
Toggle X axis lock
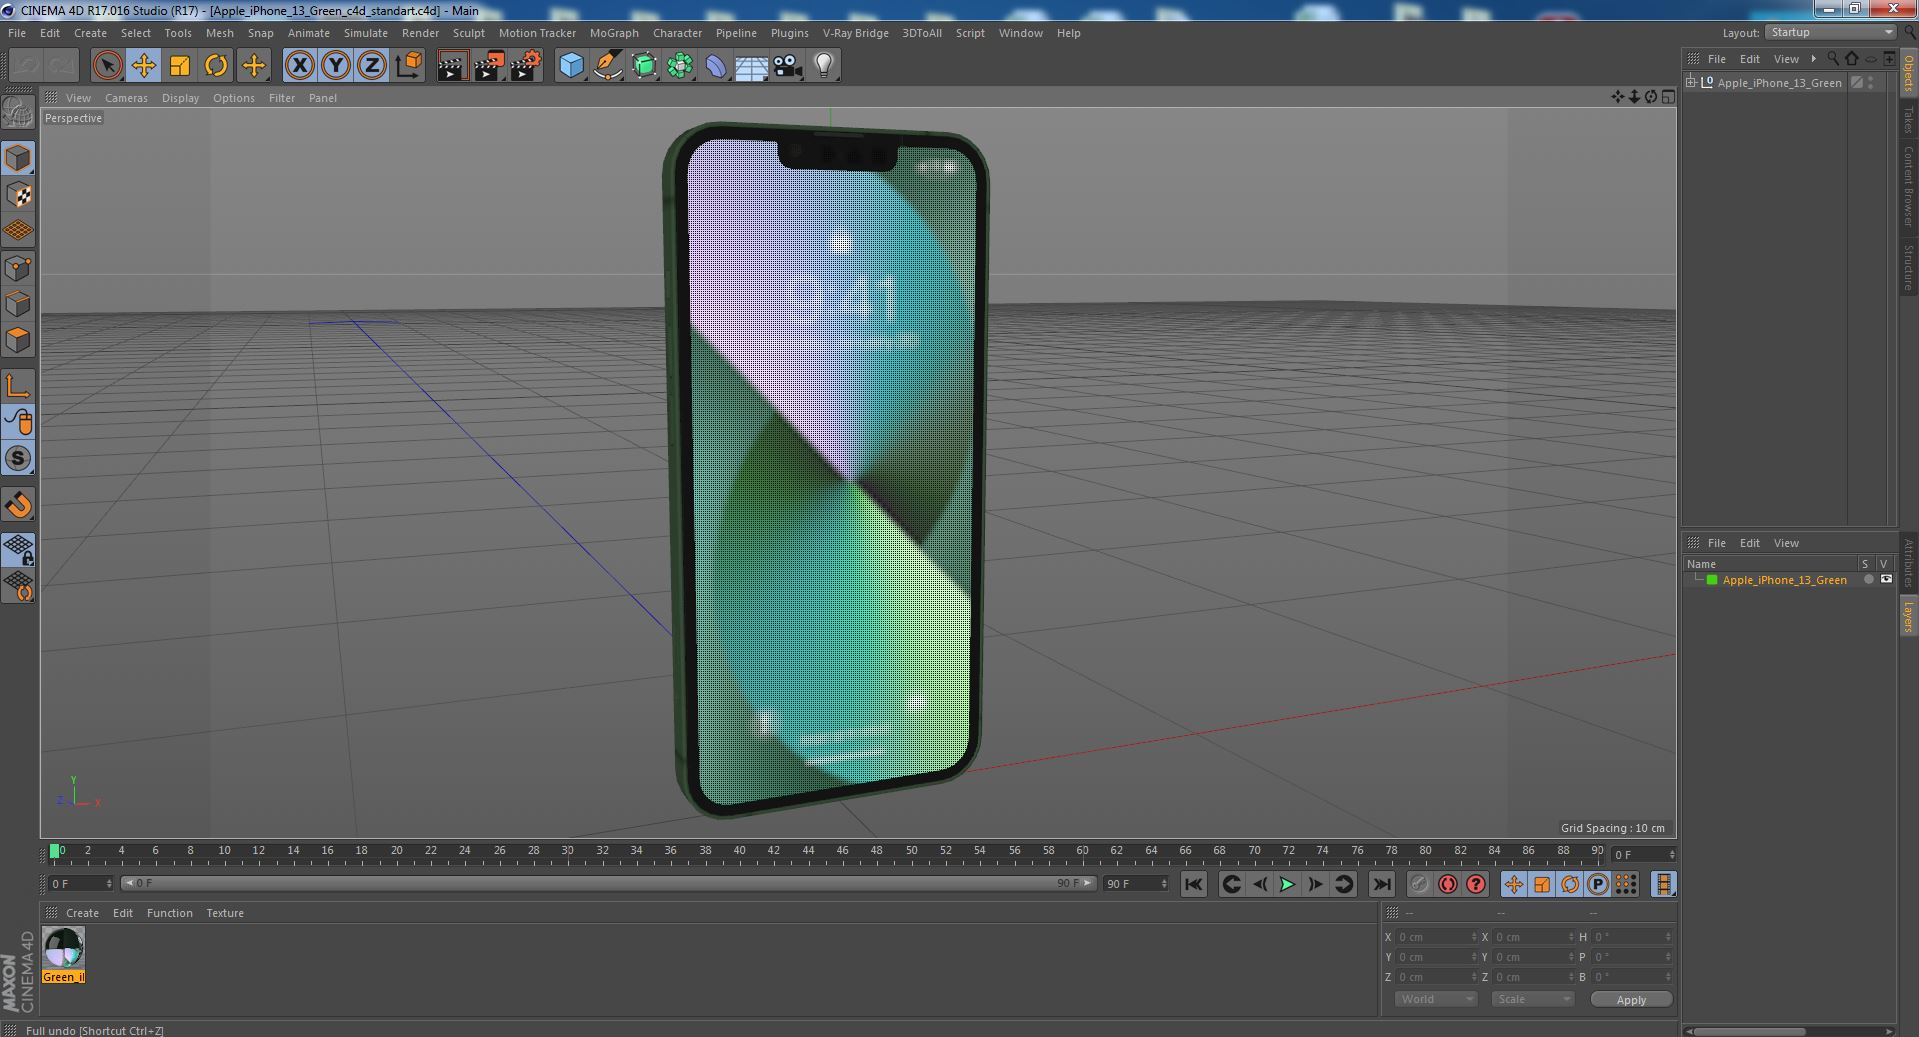point(299,66)
